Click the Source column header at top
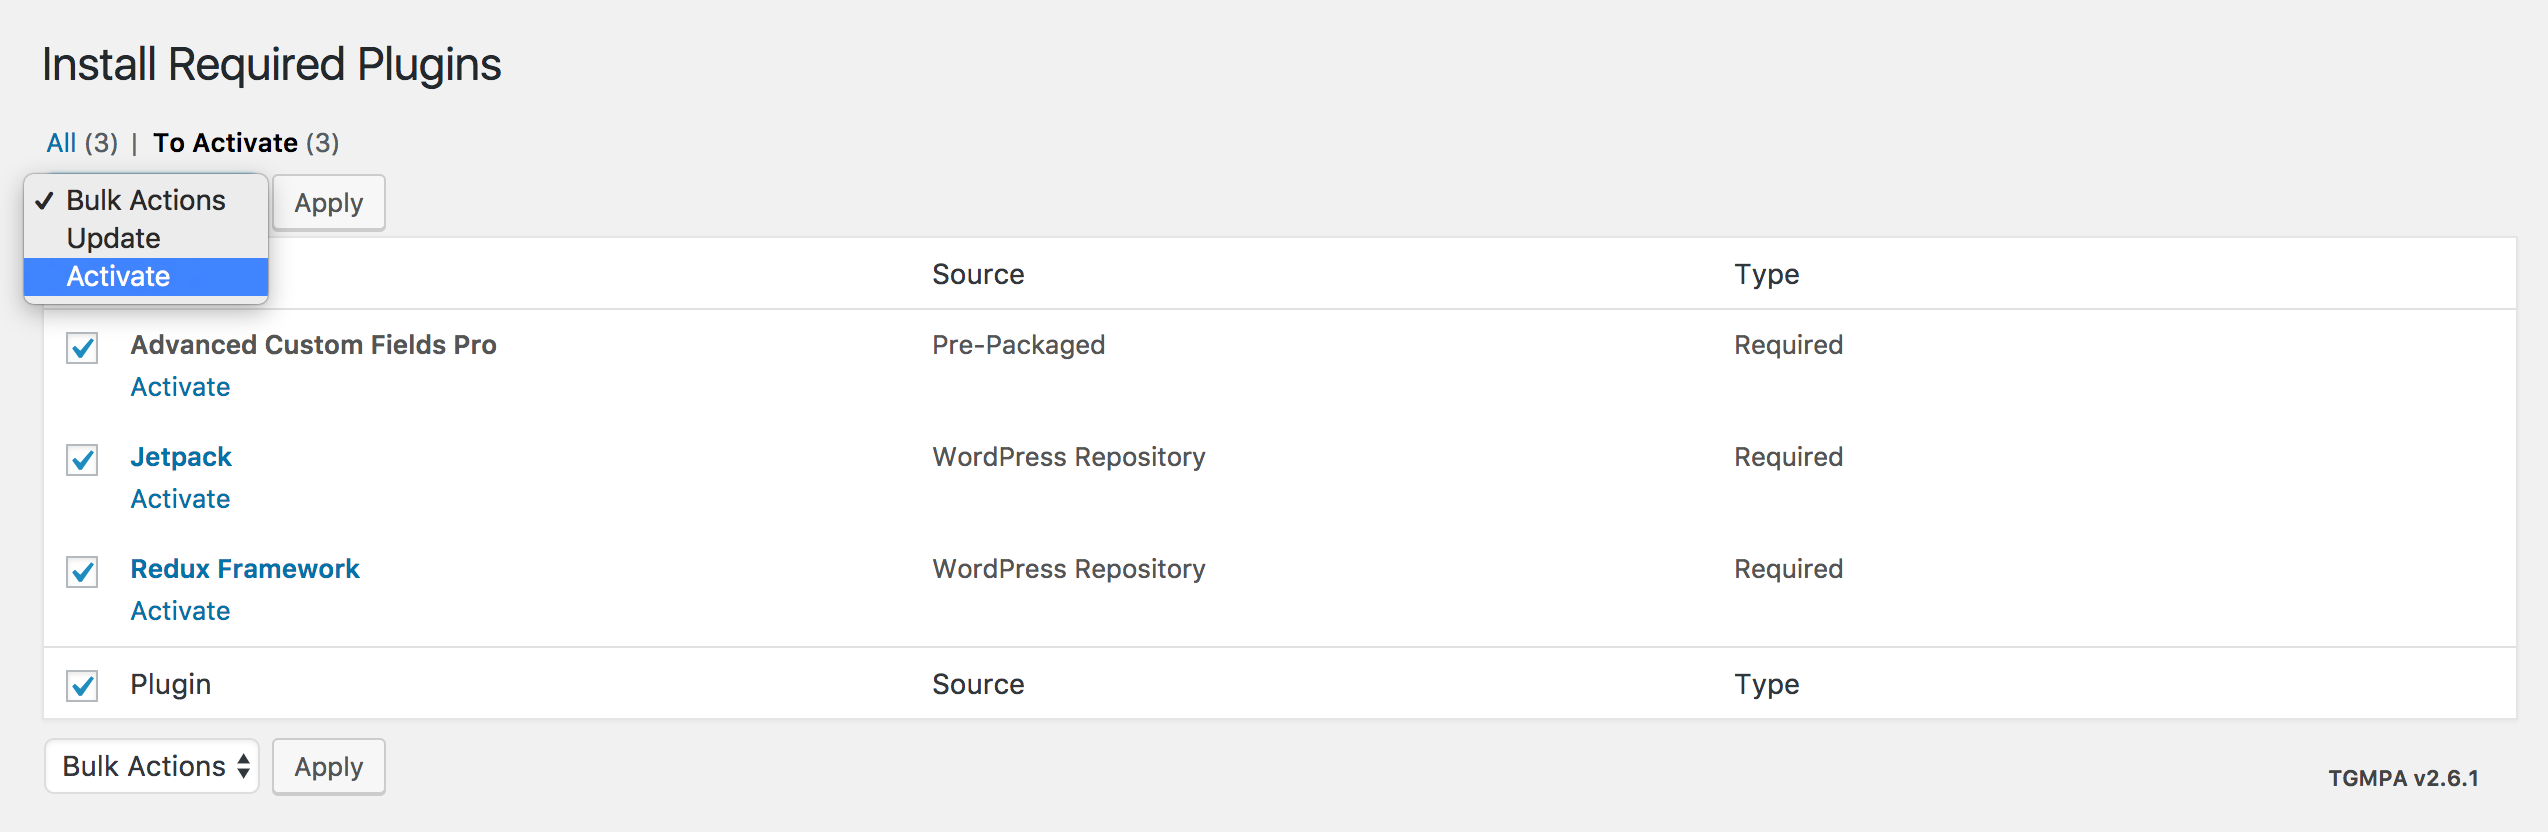 click(x=978, y=274)
